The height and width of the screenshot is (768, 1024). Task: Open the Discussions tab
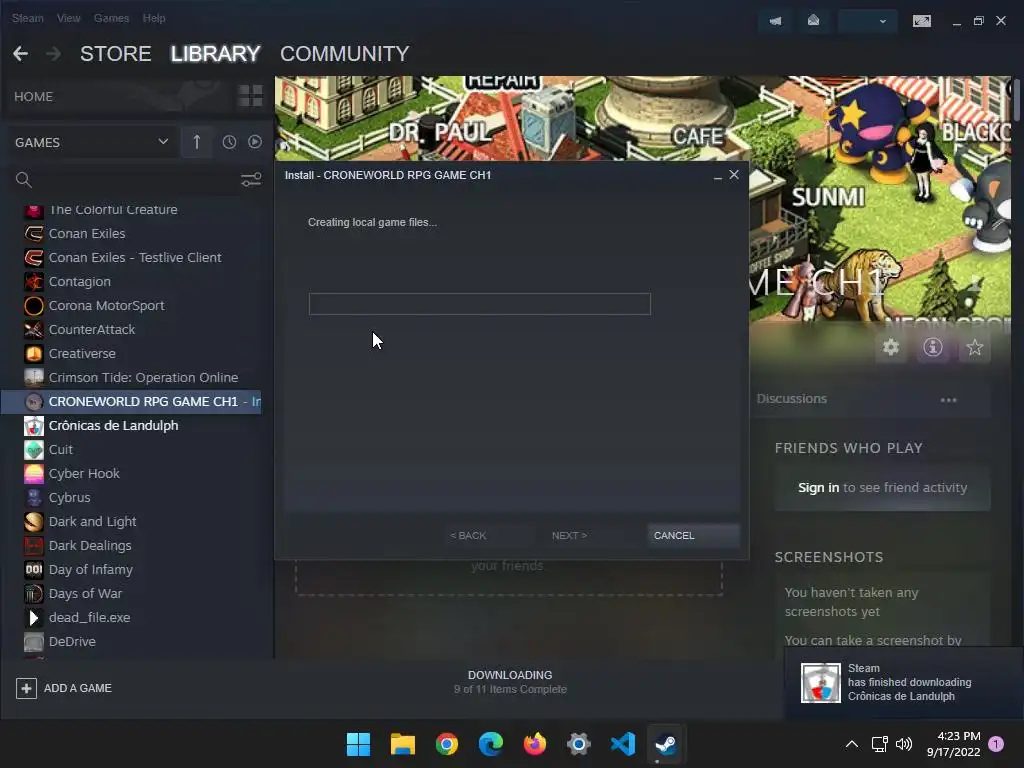(792, 399)
